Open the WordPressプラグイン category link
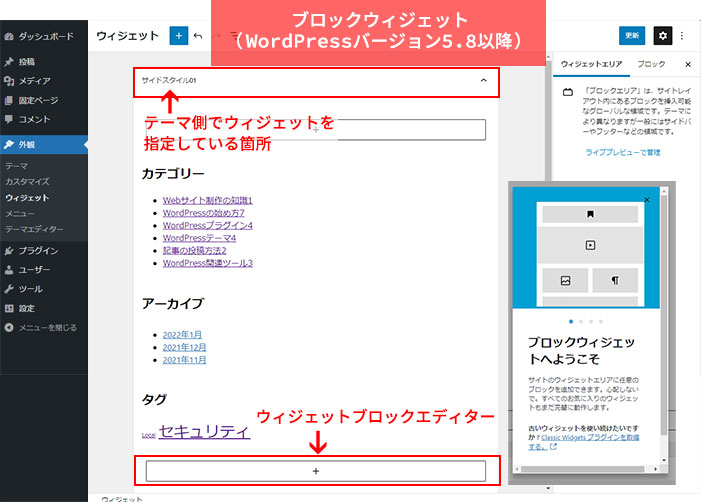This screenshot has width=701, height=502. [207, 225]
